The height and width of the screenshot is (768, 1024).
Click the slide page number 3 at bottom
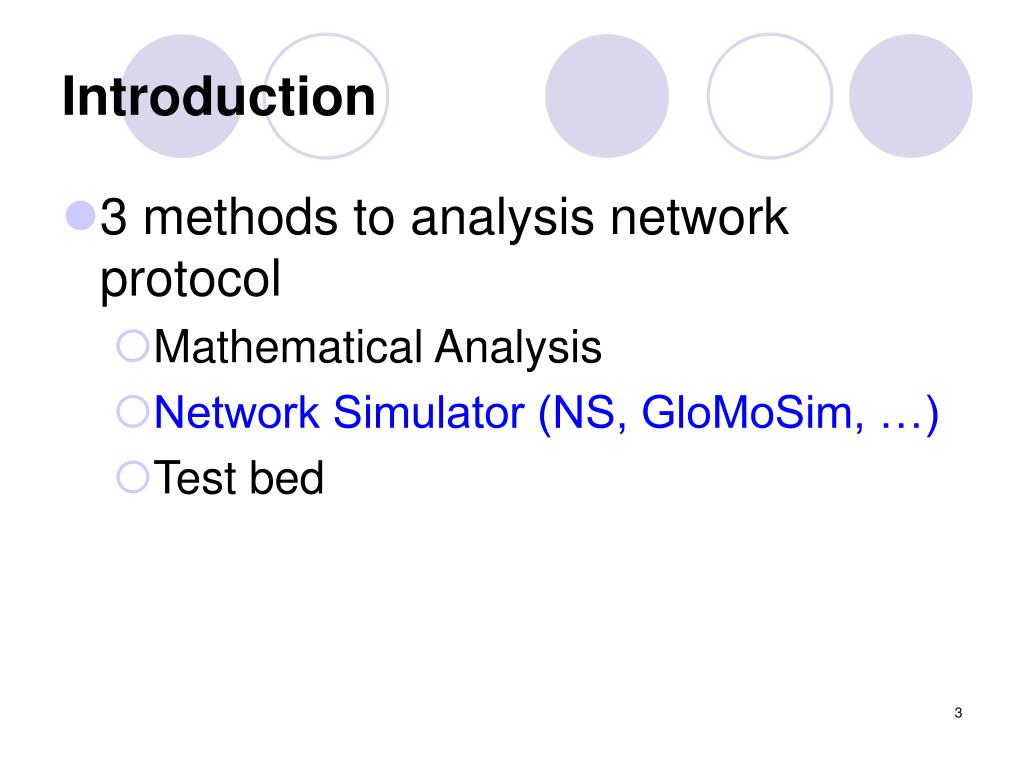(958, 712)
